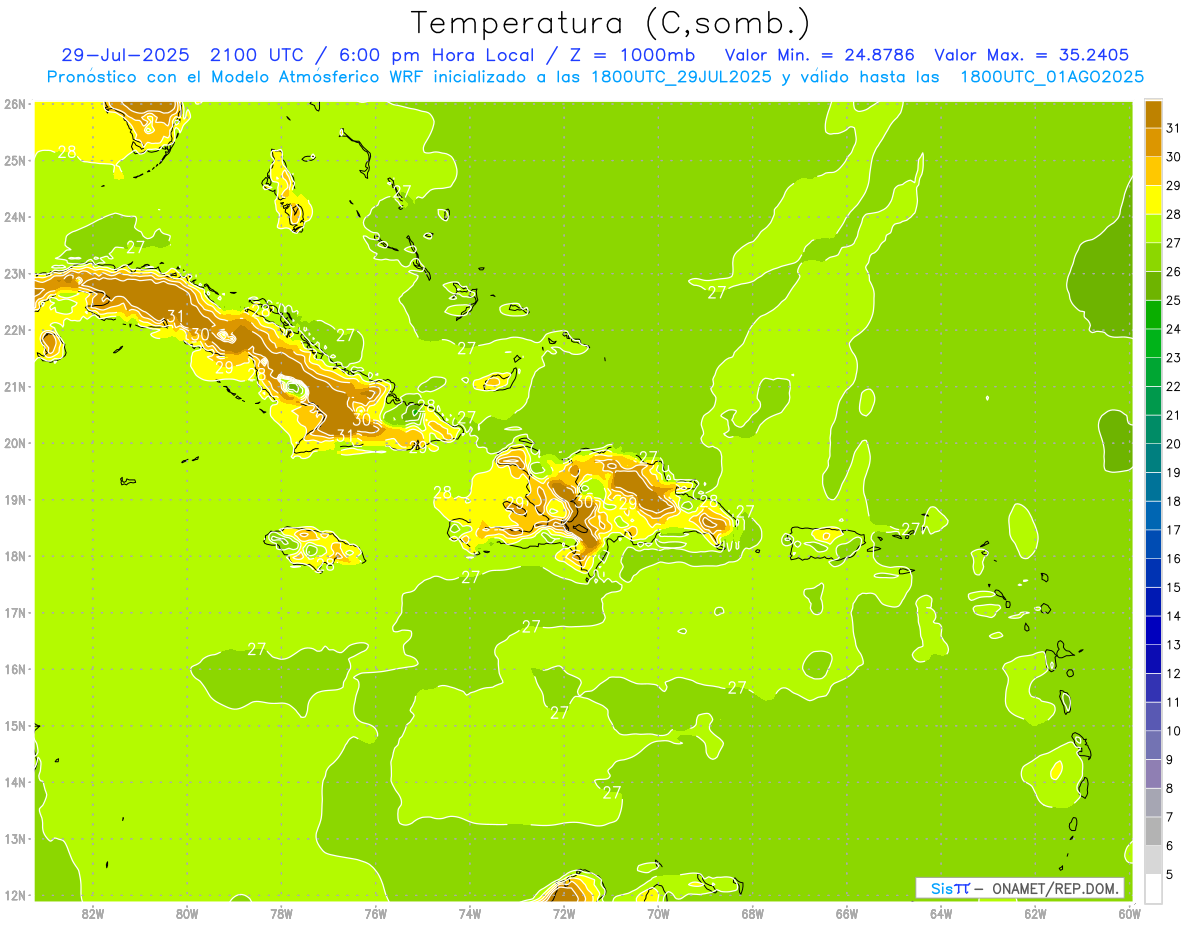Select the date text "29-Jul-2025"
The height and width of the screenshot is (927, 1200).
click(x=126, y=55)
